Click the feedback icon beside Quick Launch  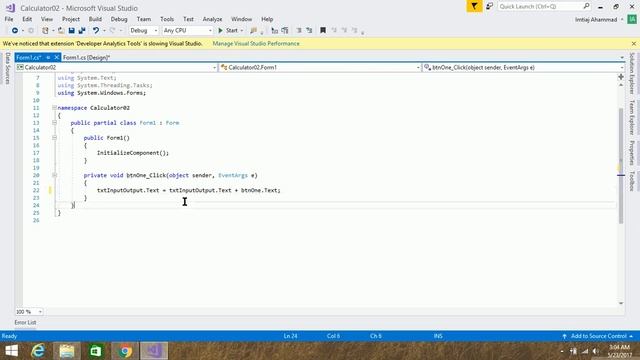489,6
